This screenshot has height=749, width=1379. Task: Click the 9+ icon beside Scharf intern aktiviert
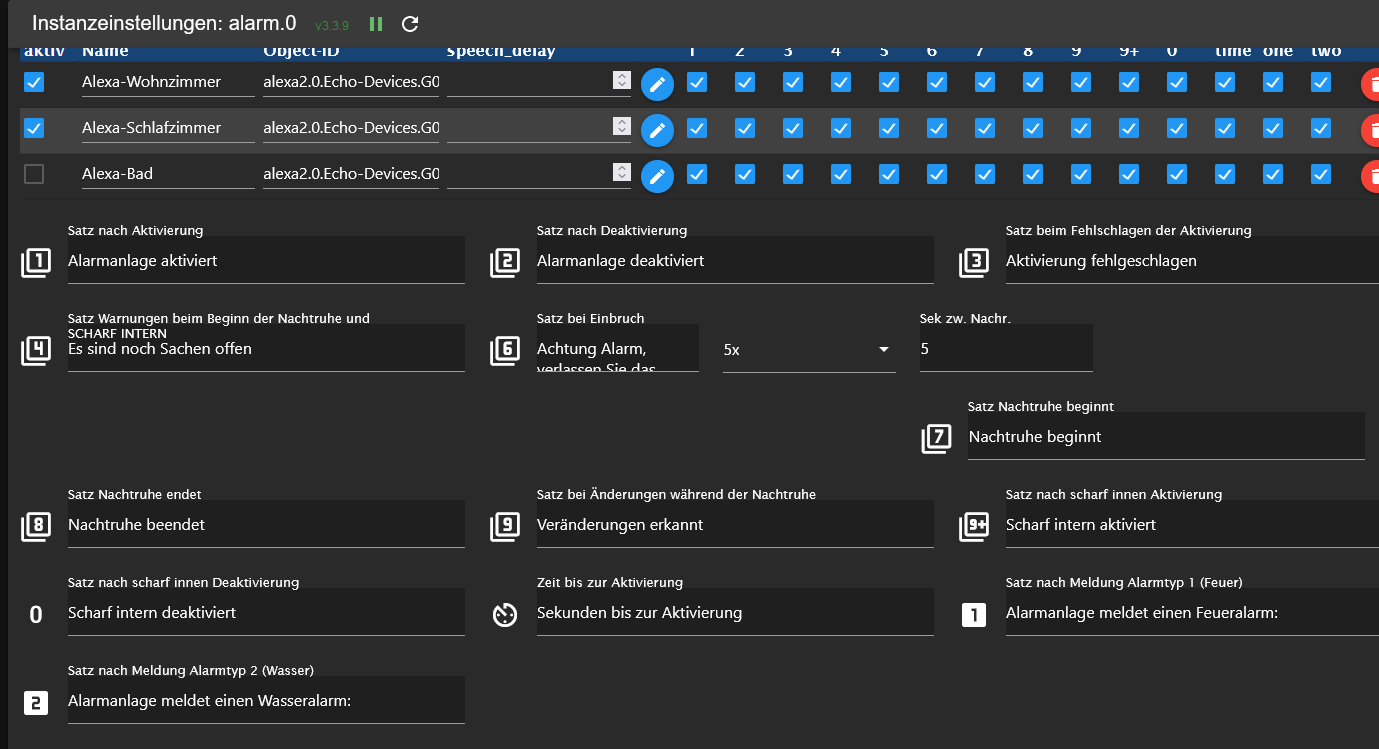974,526
